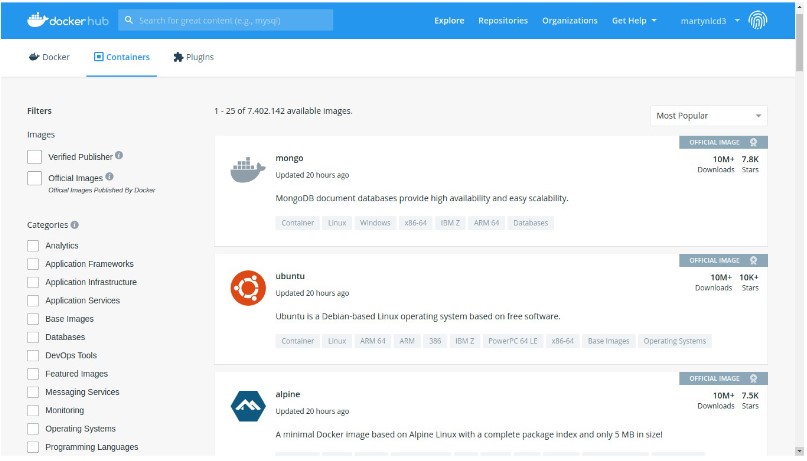Tick the Analytics category checkbox
This screenshot has height=461, width=807.
(33, 245)
